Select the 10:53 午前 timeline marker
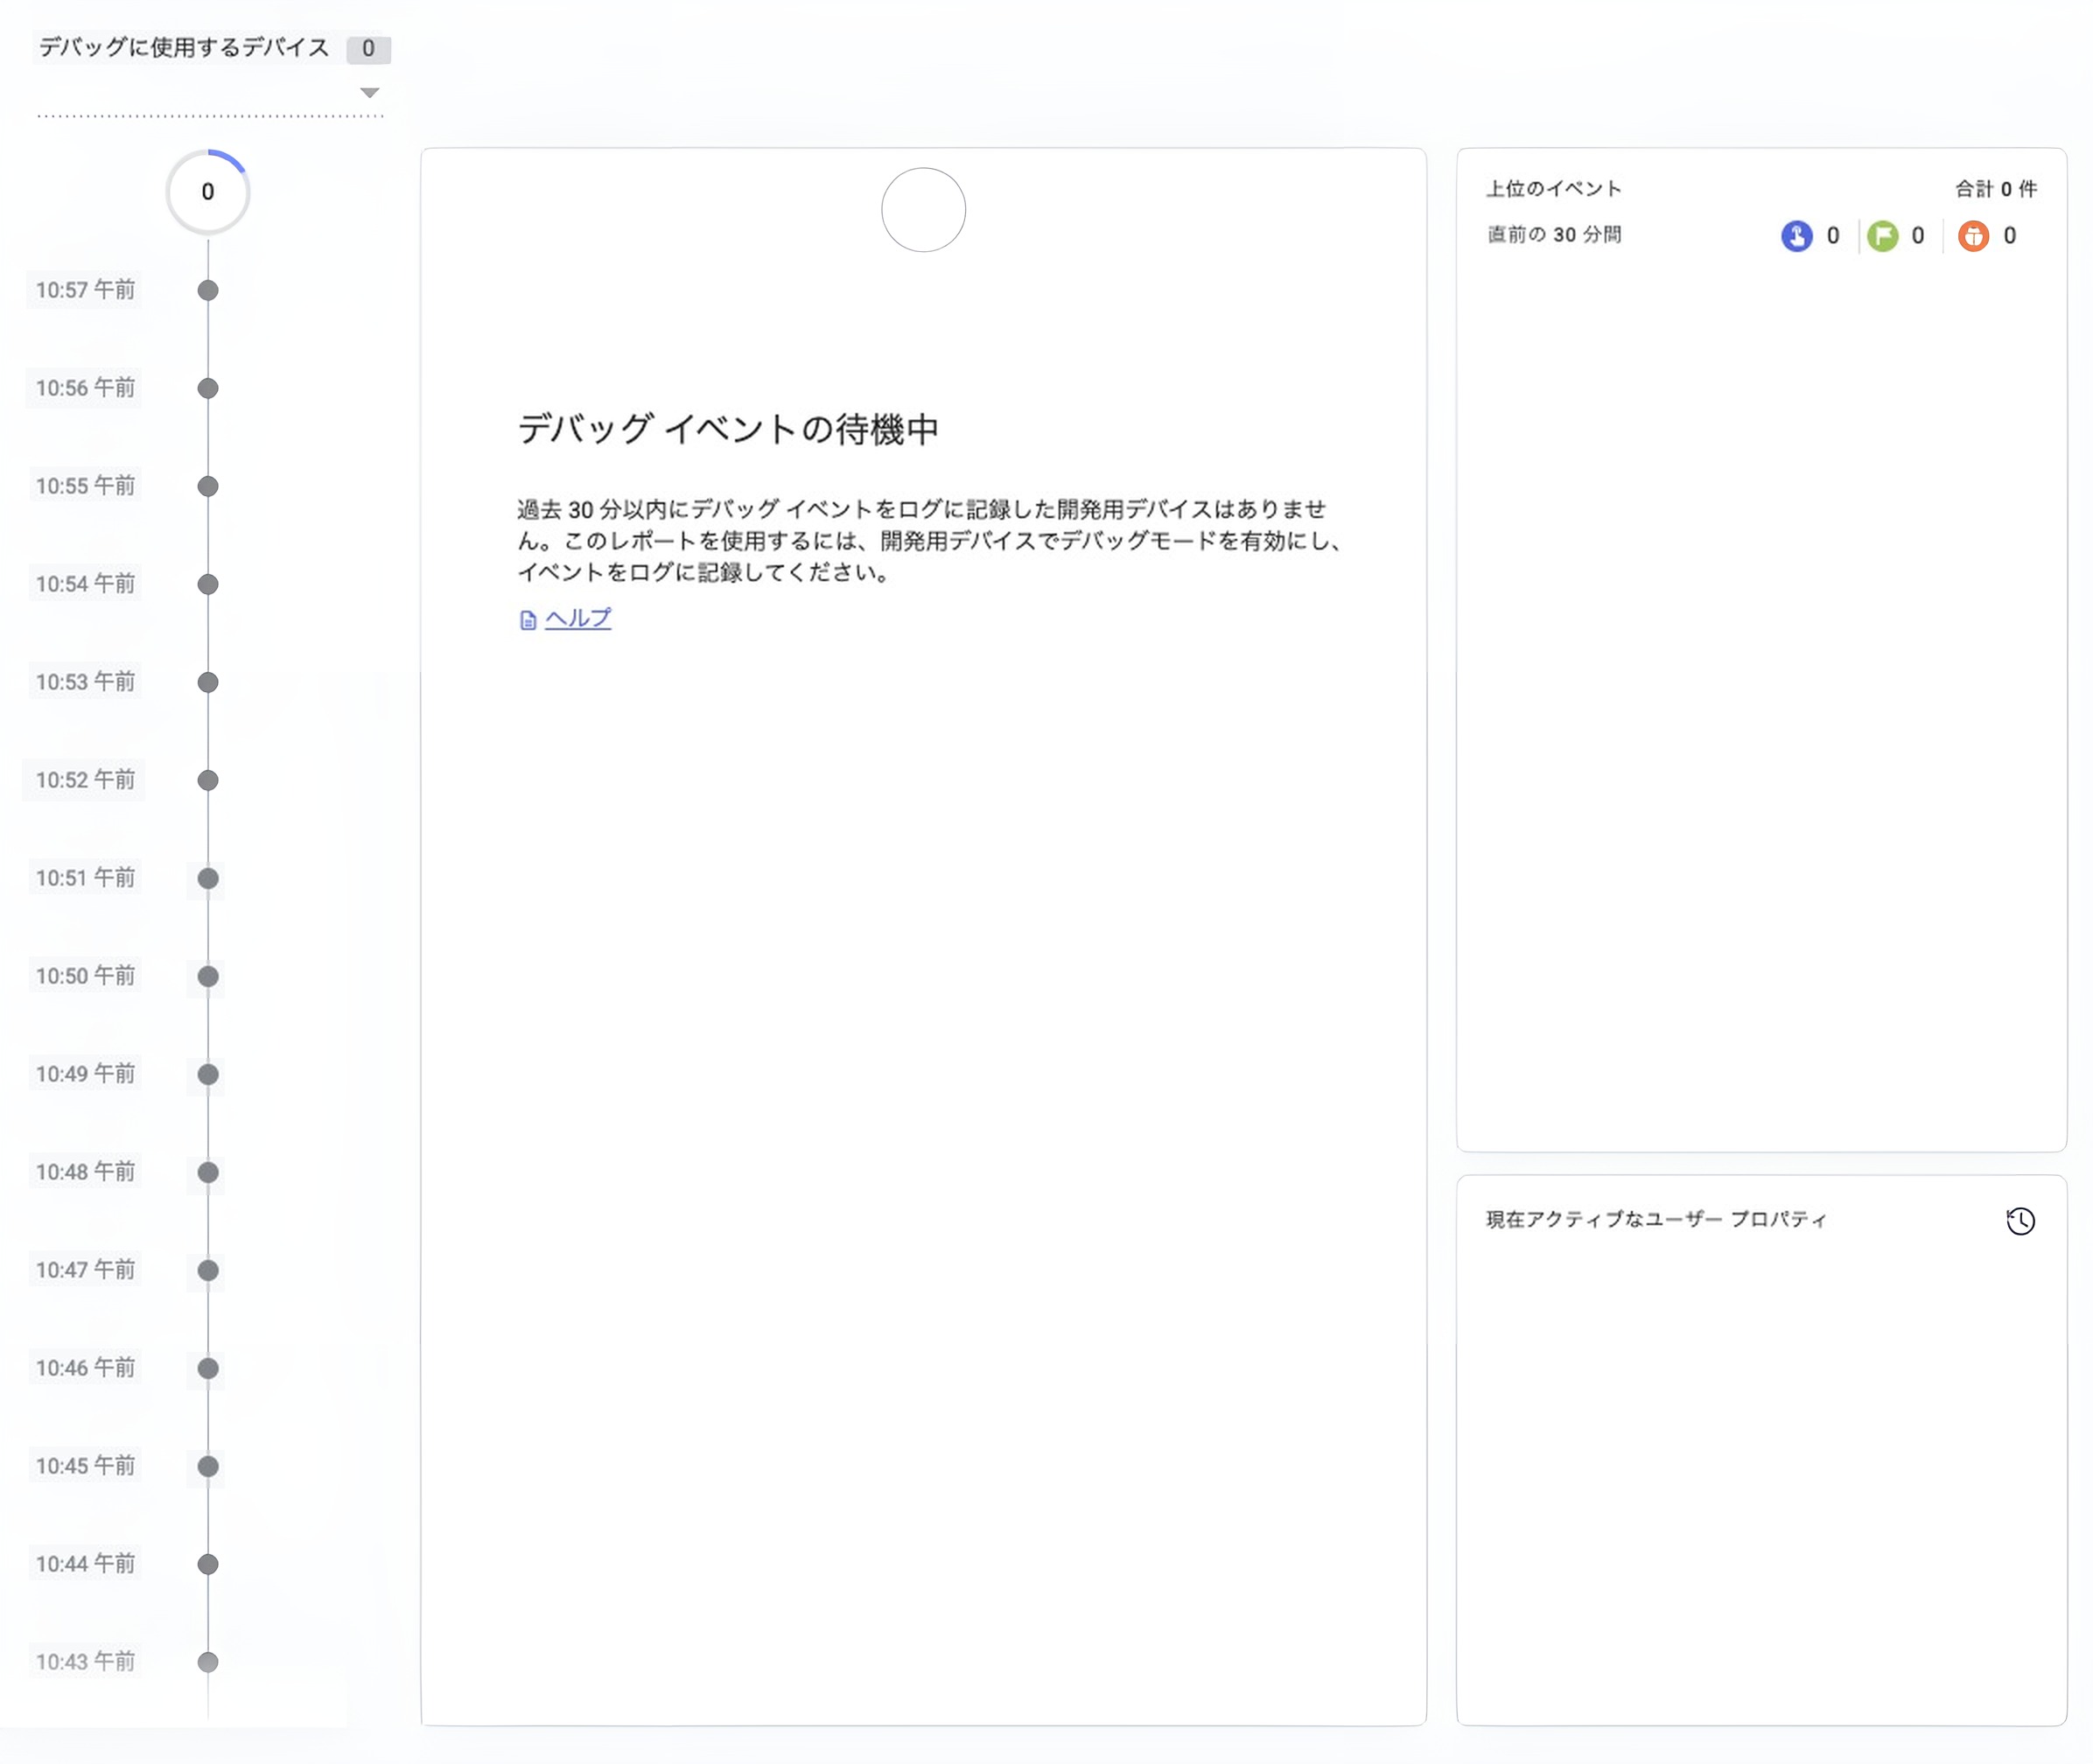The width and height of the screenshot is (2093, 1764). (208, 682)
